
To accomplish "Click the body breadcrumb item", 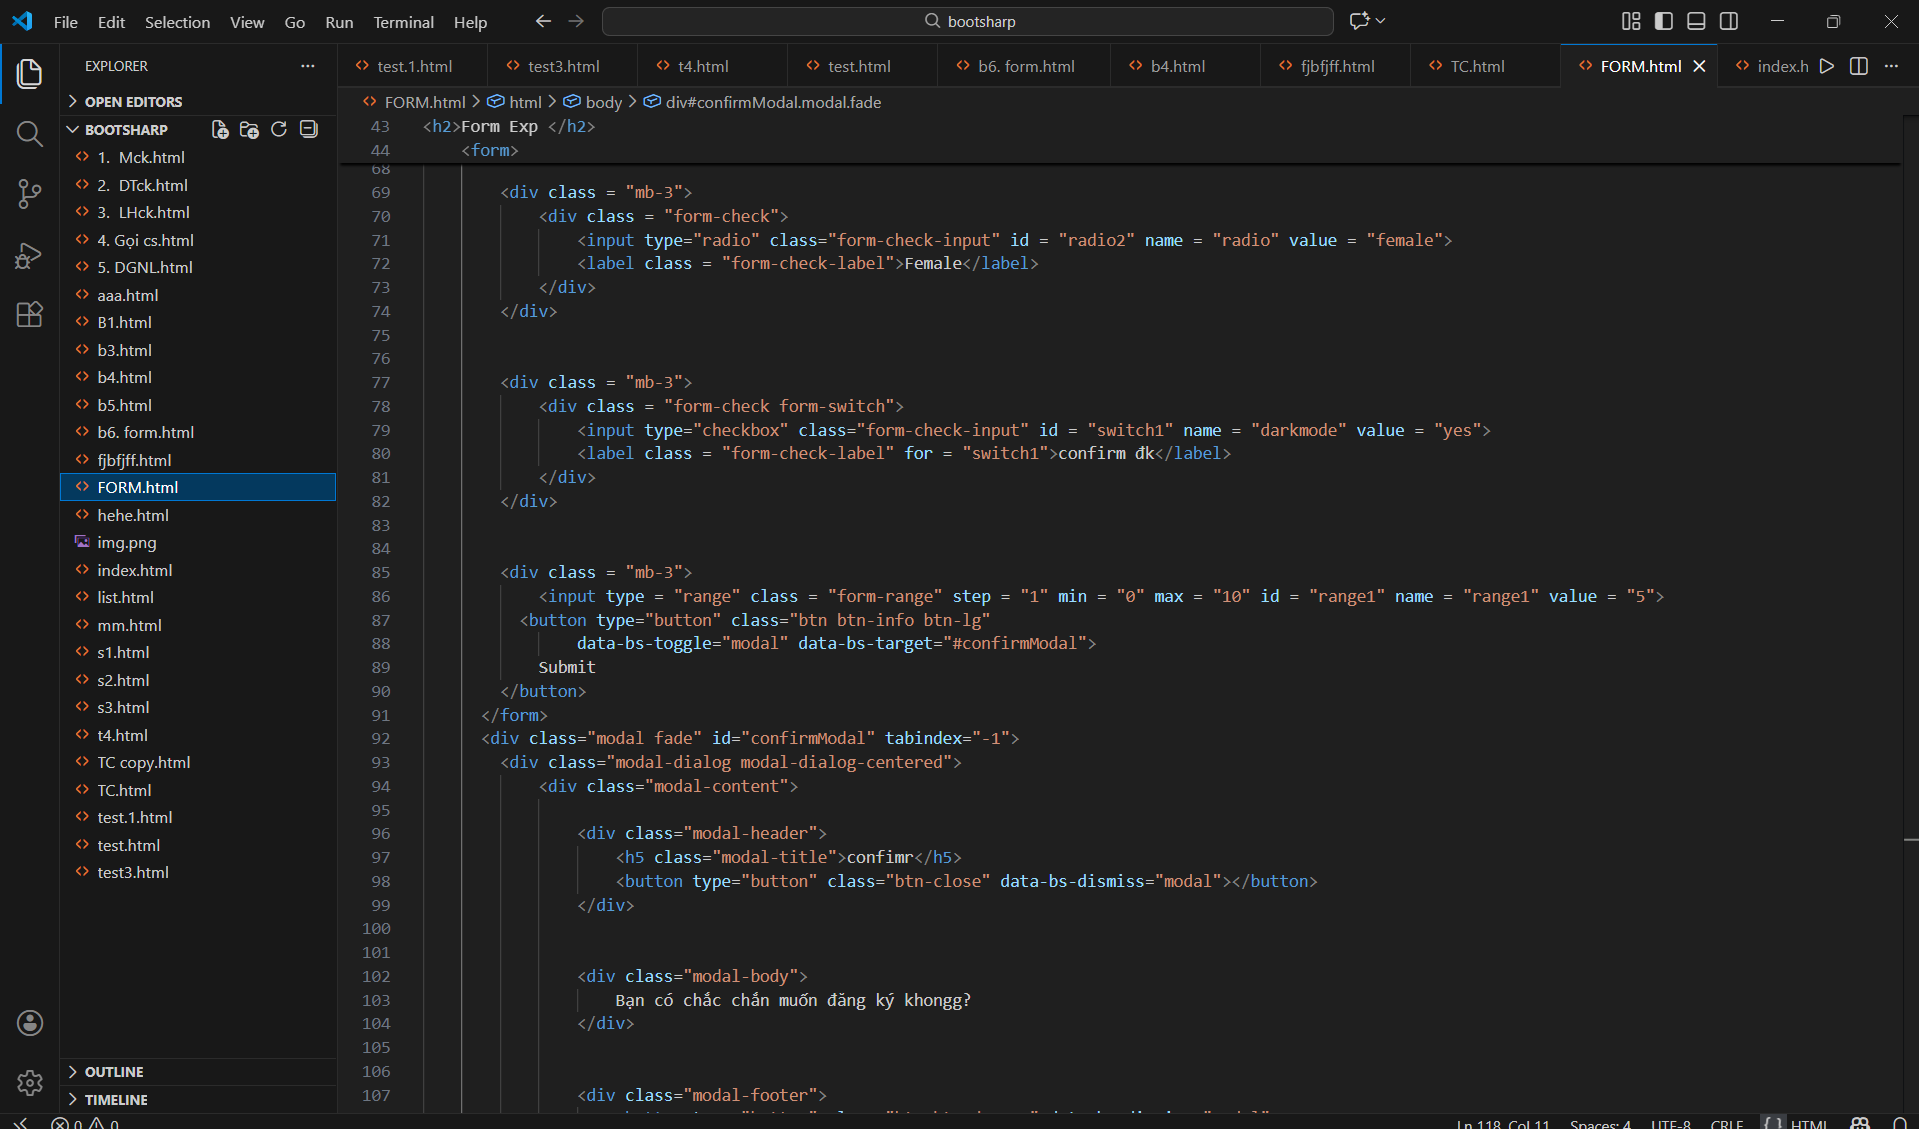I will click(x=603, y=102).
